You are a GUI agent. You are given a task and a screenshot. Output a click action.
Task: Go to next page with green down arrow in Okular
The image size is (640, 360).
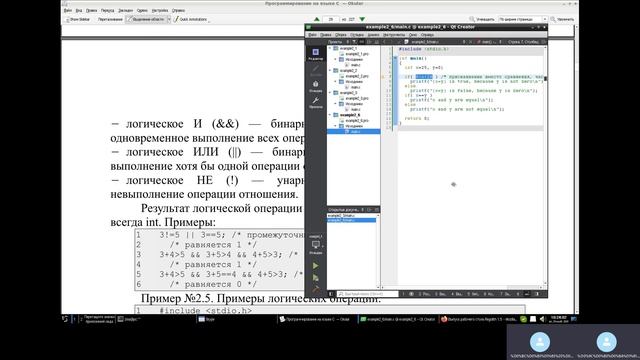click(362, 19)
